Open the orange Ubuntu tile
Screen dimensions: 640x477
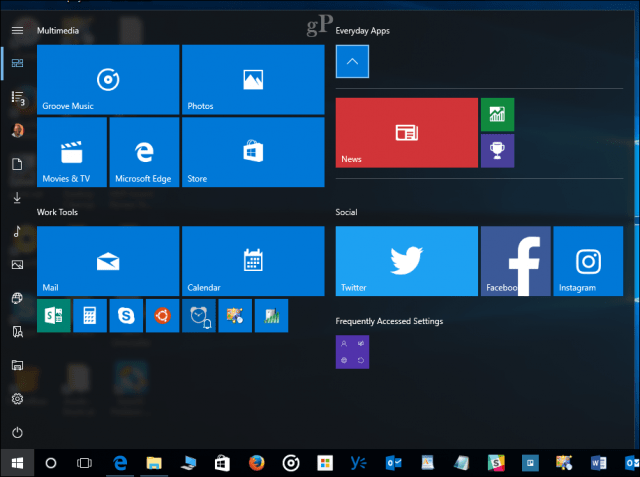(x=162, y=316)
